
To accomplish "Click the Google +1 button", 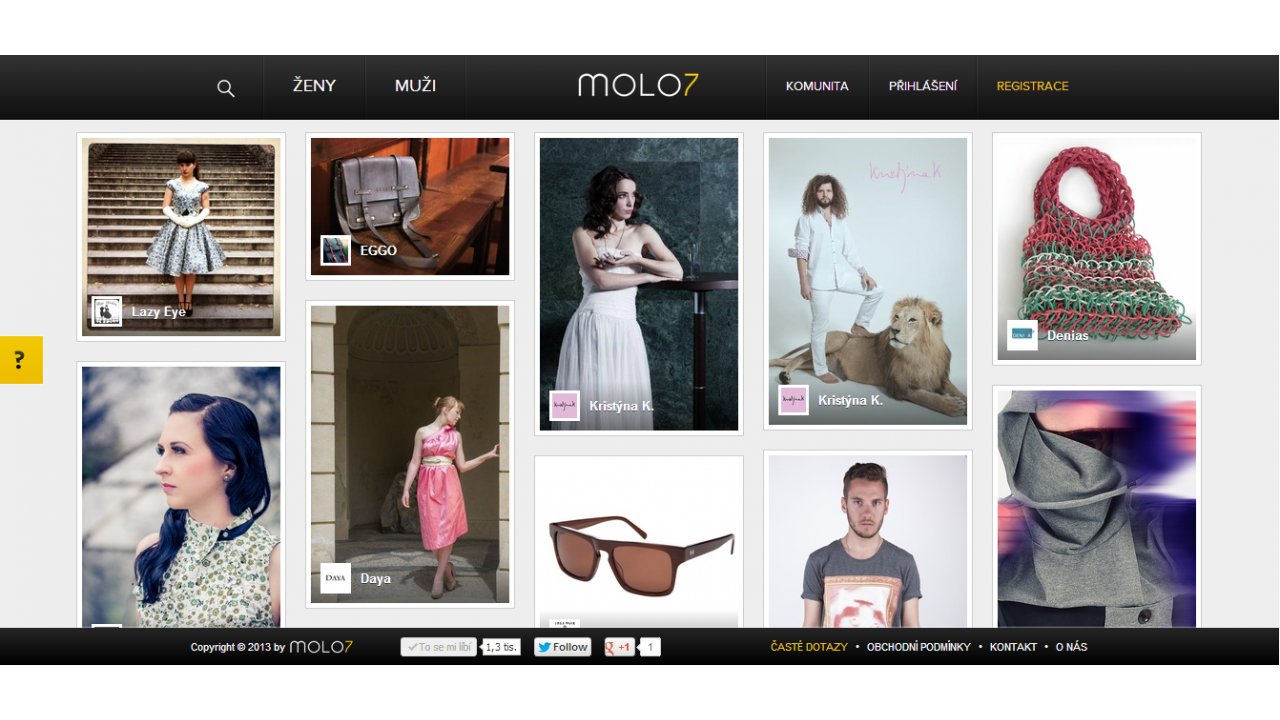I will point(619,647).
